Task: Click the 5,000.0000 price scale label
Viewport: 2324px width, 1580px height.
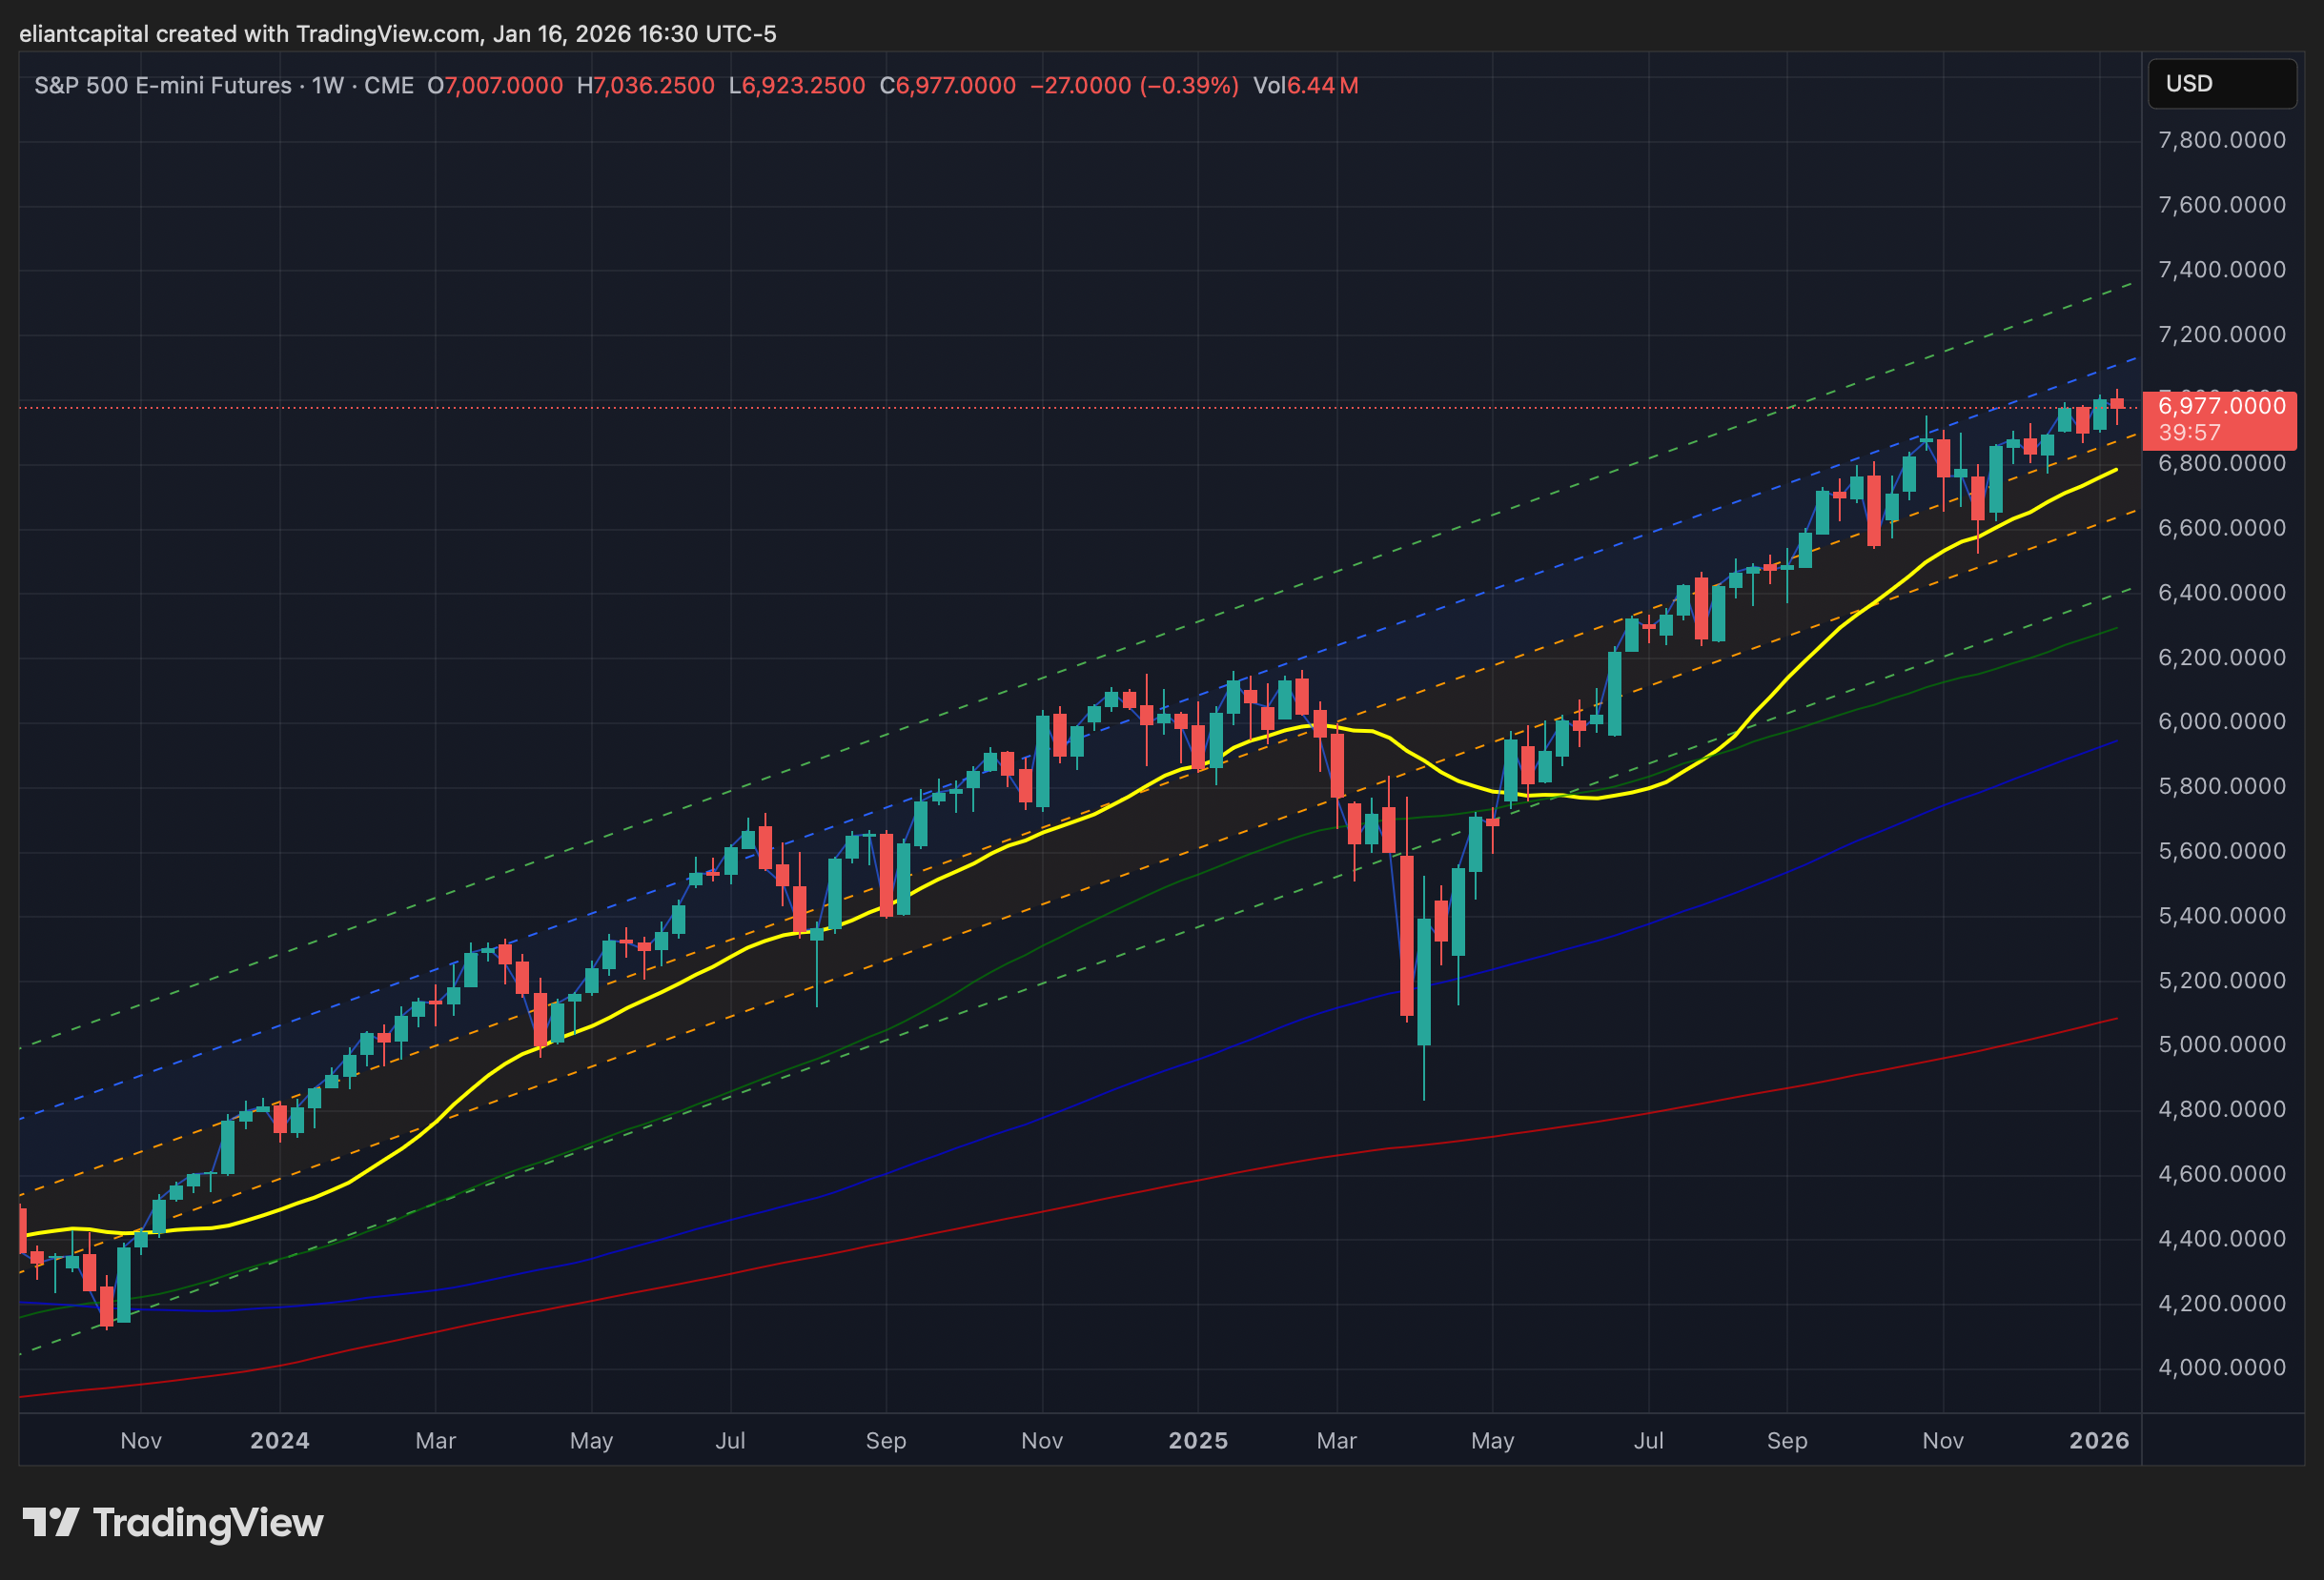Action: (2221, 1045)
